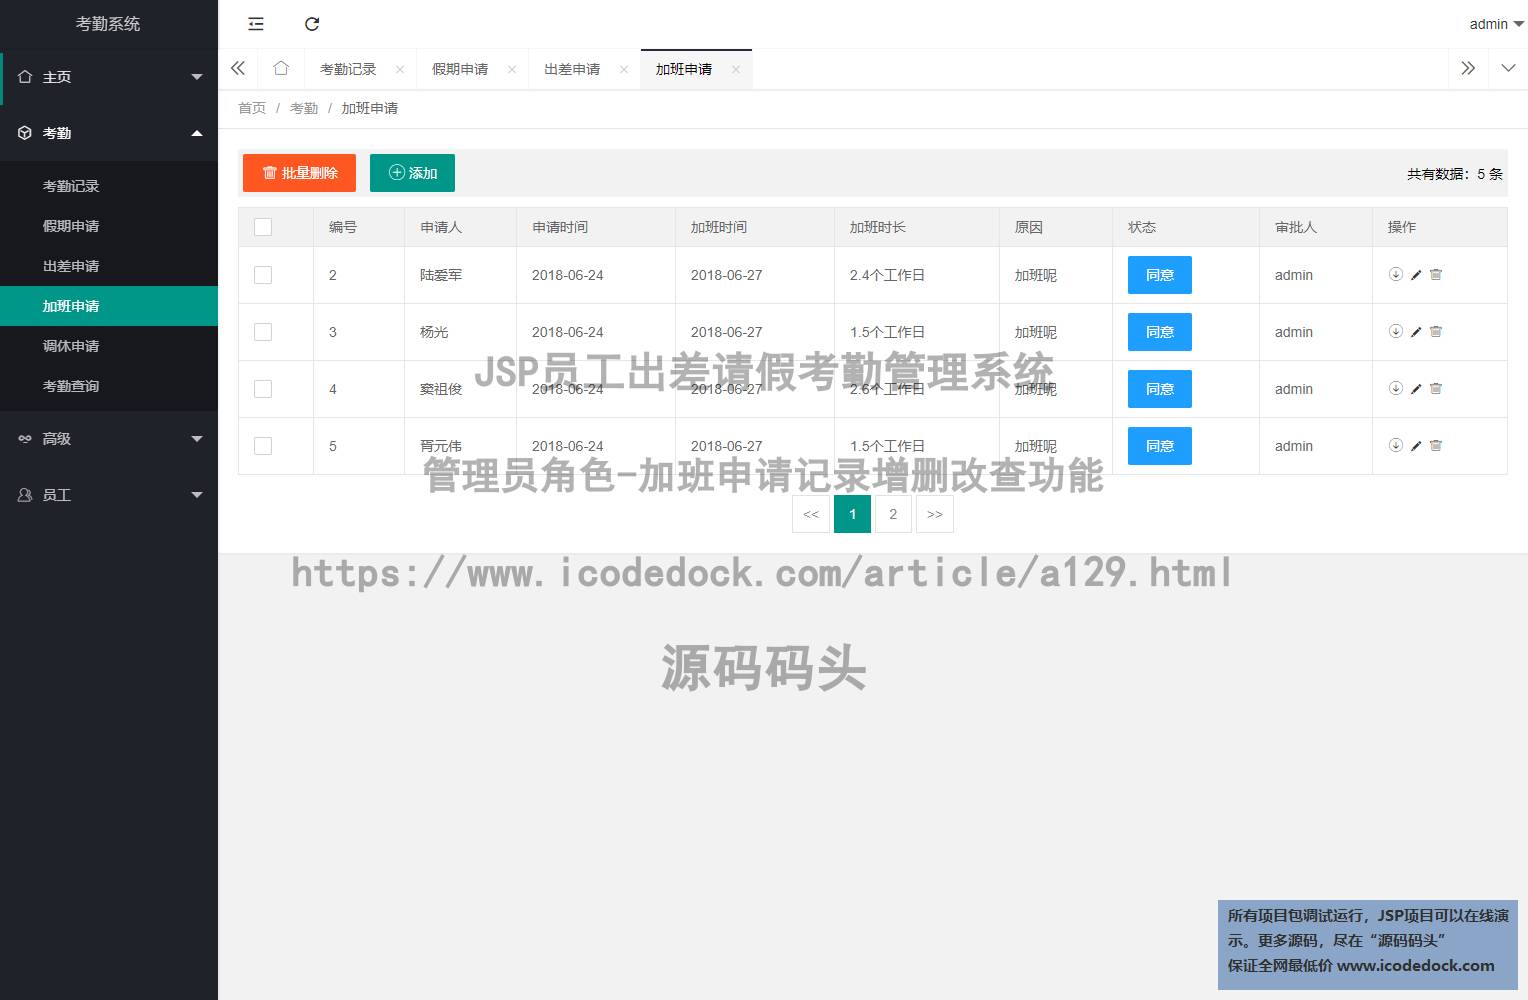Expand the 高级 menu arrow
Image resolution: width=1528 pixels, height=1000 pixels.
(x=197, y=439)
